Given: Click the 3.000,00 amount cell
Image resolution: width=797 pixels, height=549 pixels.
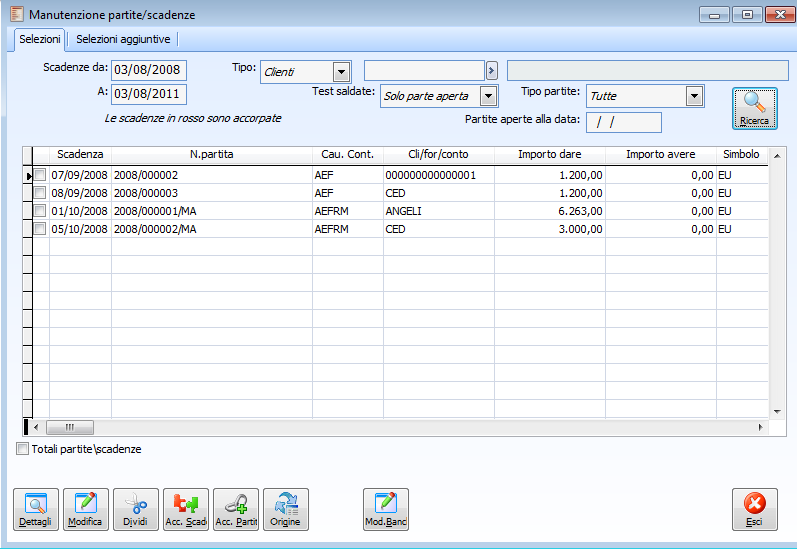Looking at the screenshot, I should (x=549, y=229).
